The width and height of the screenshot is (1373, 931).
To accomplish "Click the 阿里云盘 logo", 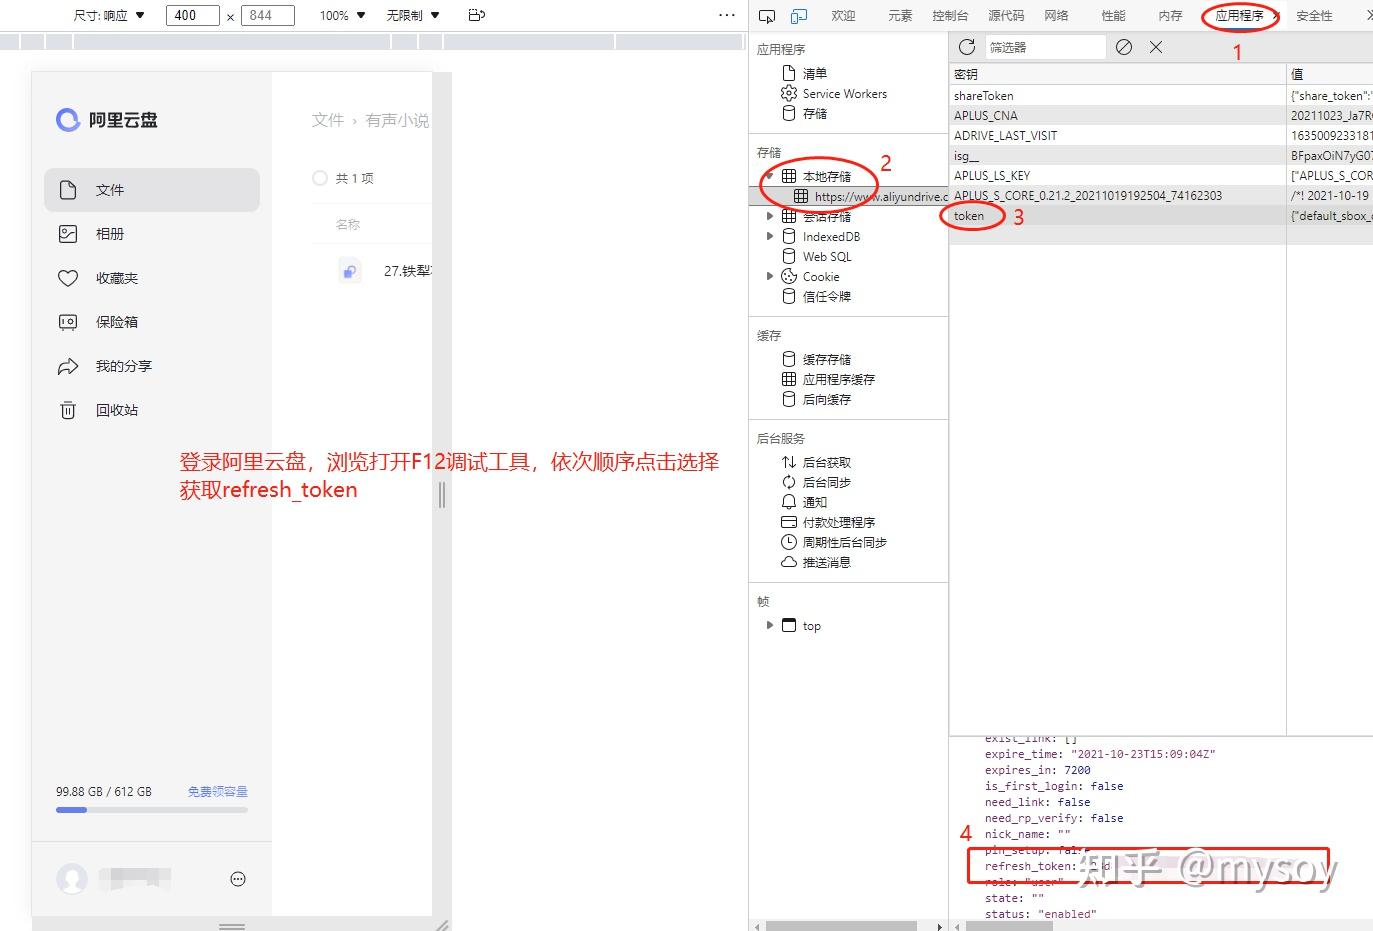I will point(107,120).
